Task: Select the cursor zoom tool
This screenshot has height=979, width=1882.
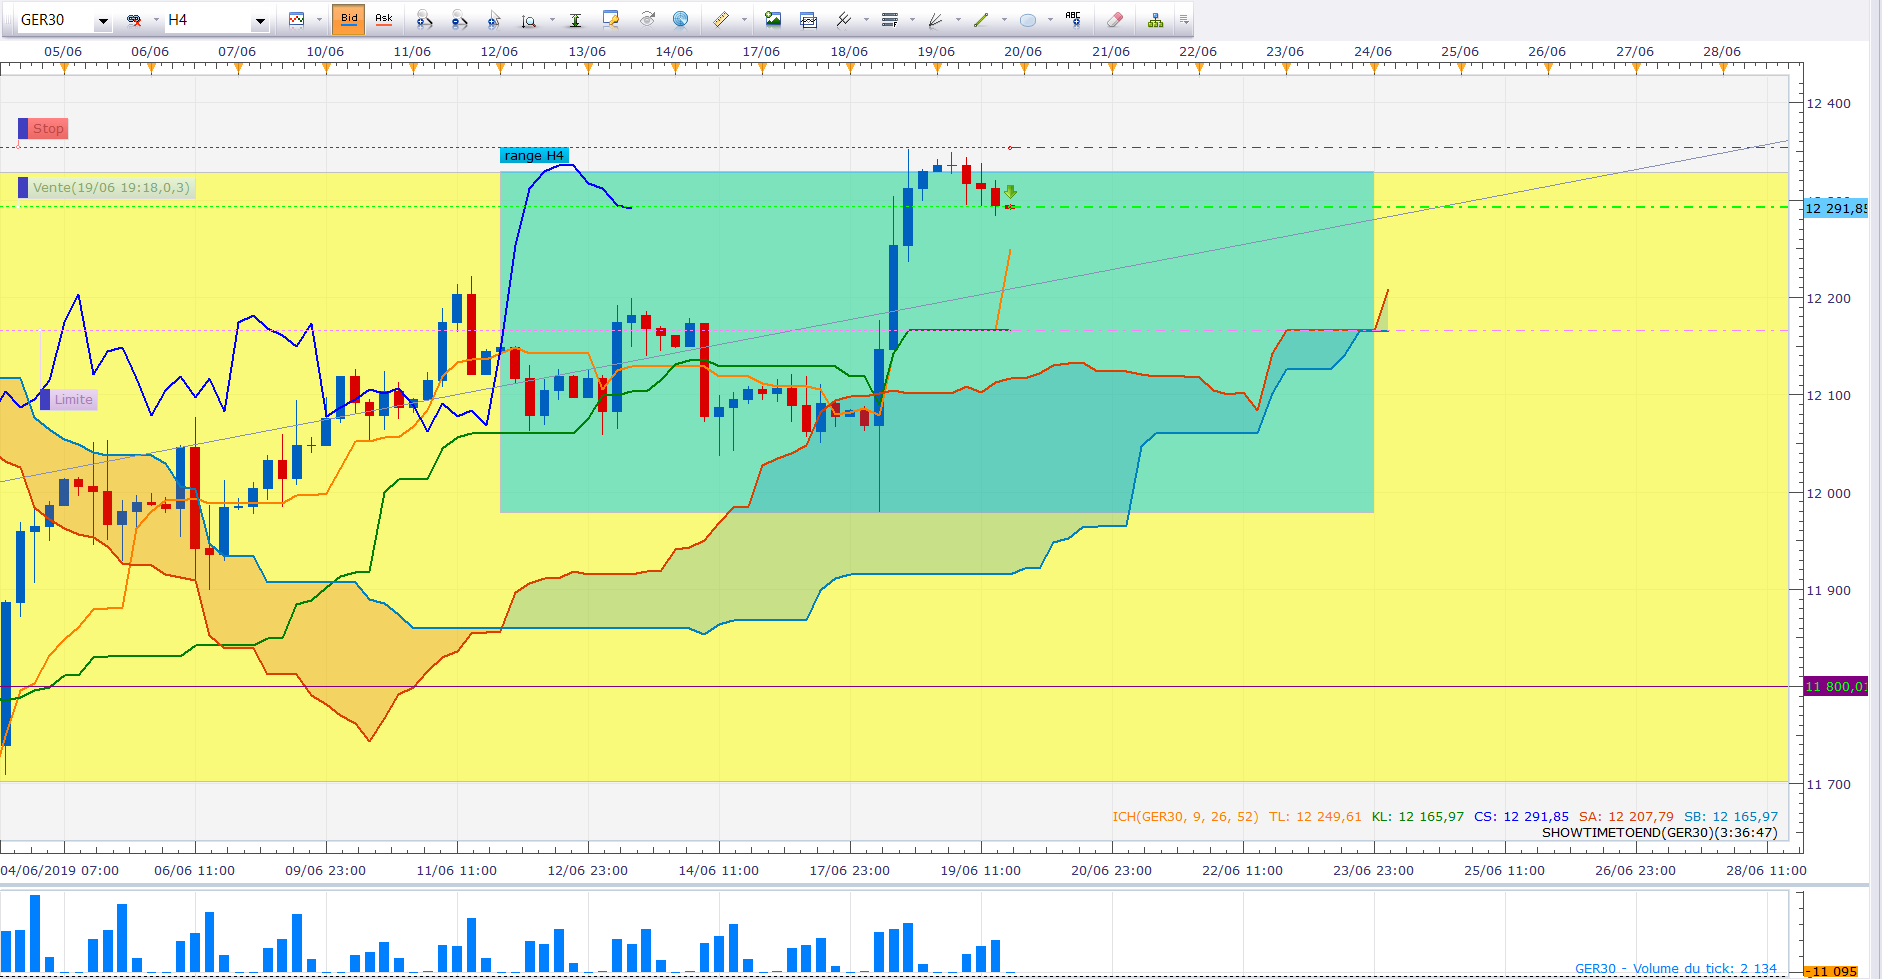Action: 495,20
